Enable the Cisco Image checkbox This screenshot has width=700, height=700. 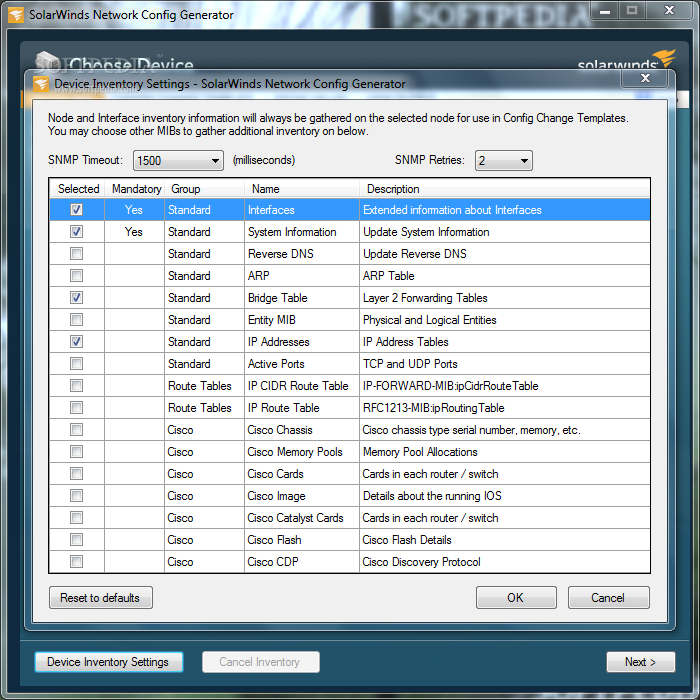click(76, 496)
